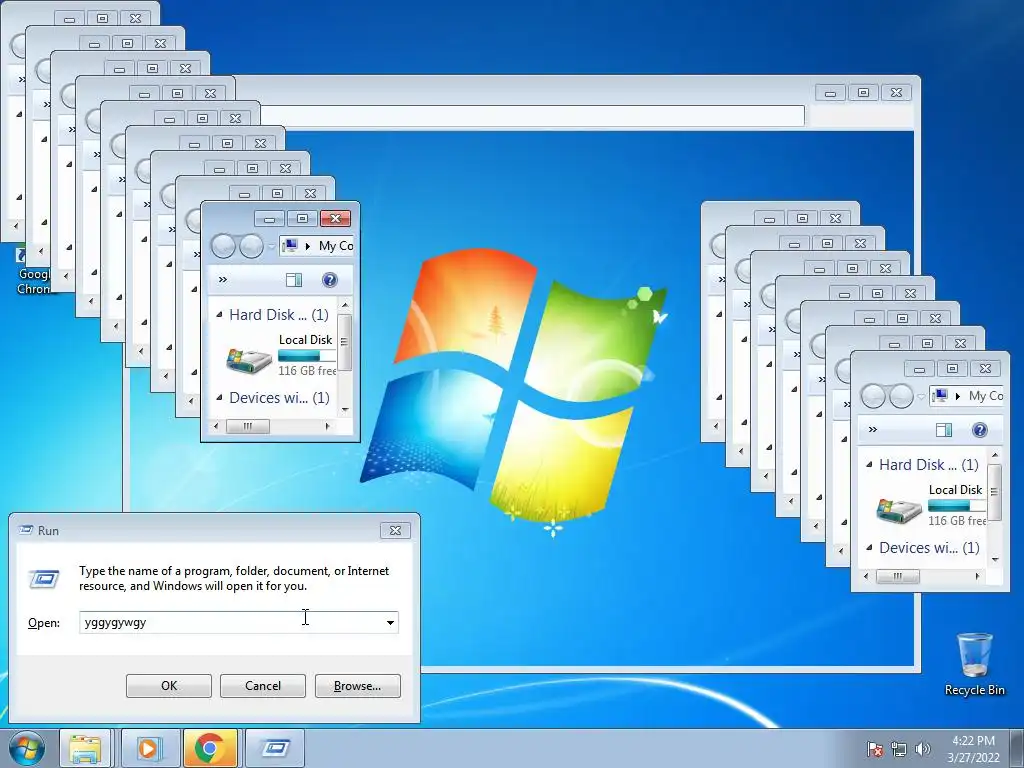
Task: Close the Run dialog with its X
Action: 395,530
